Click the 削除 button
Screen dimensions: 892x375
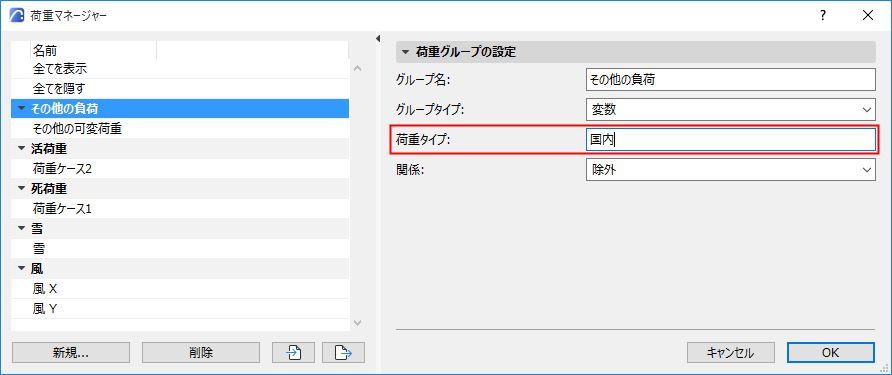coord(201,353)
